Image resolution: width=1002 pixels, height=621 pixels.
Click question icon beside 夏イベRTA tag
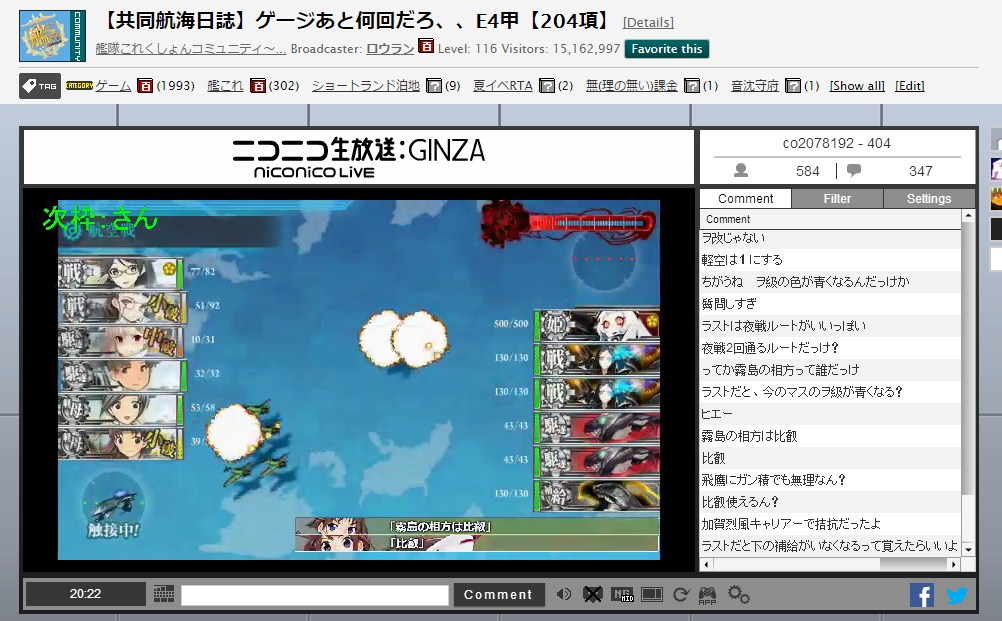pos(547,86)
